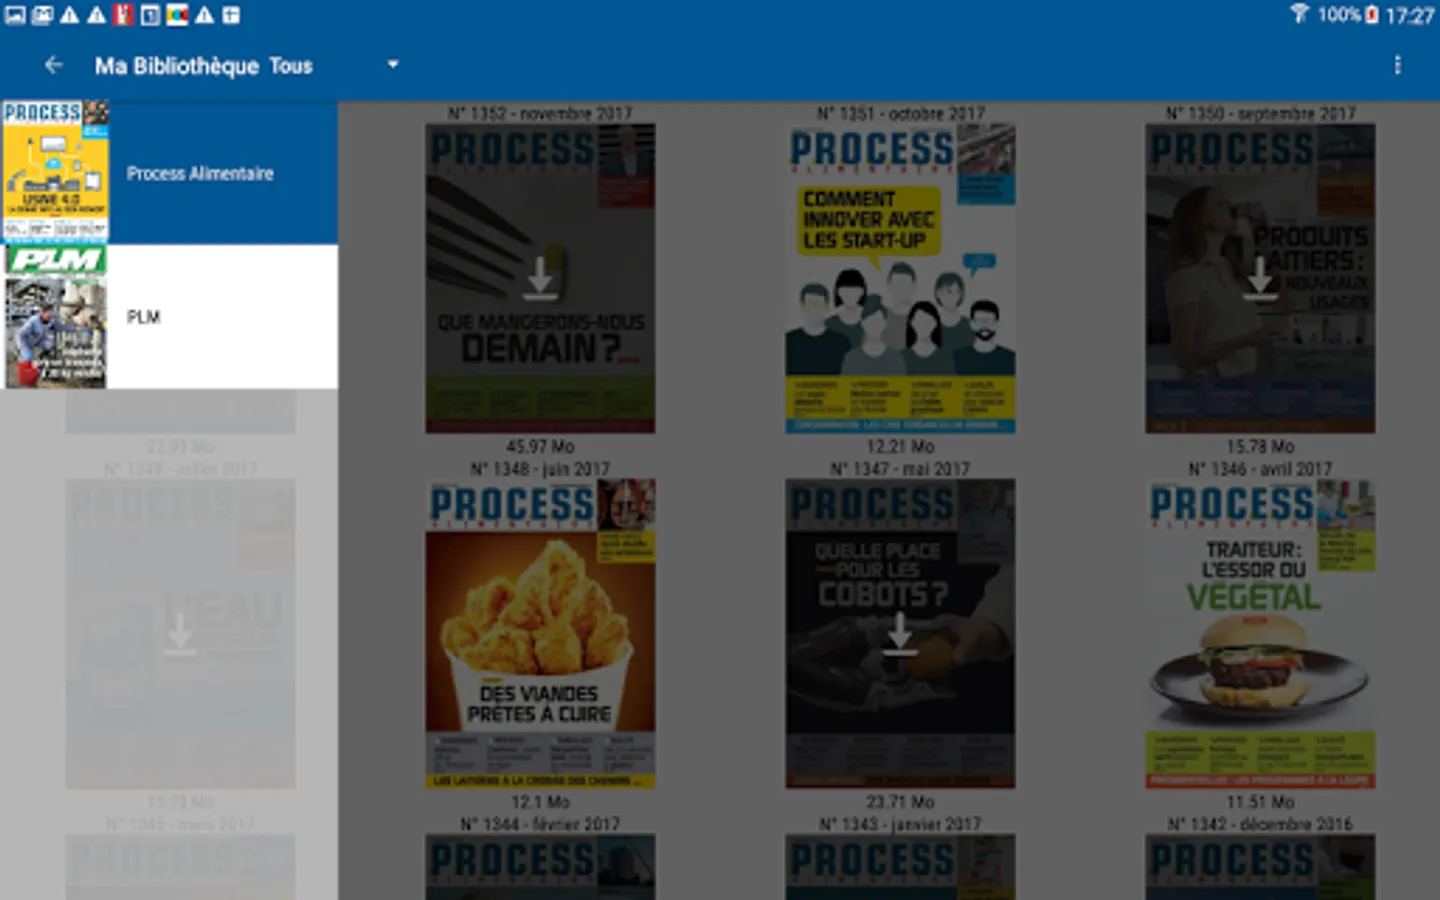Open the three-dot overflow menu
1440x900 pixels.
1397,65
